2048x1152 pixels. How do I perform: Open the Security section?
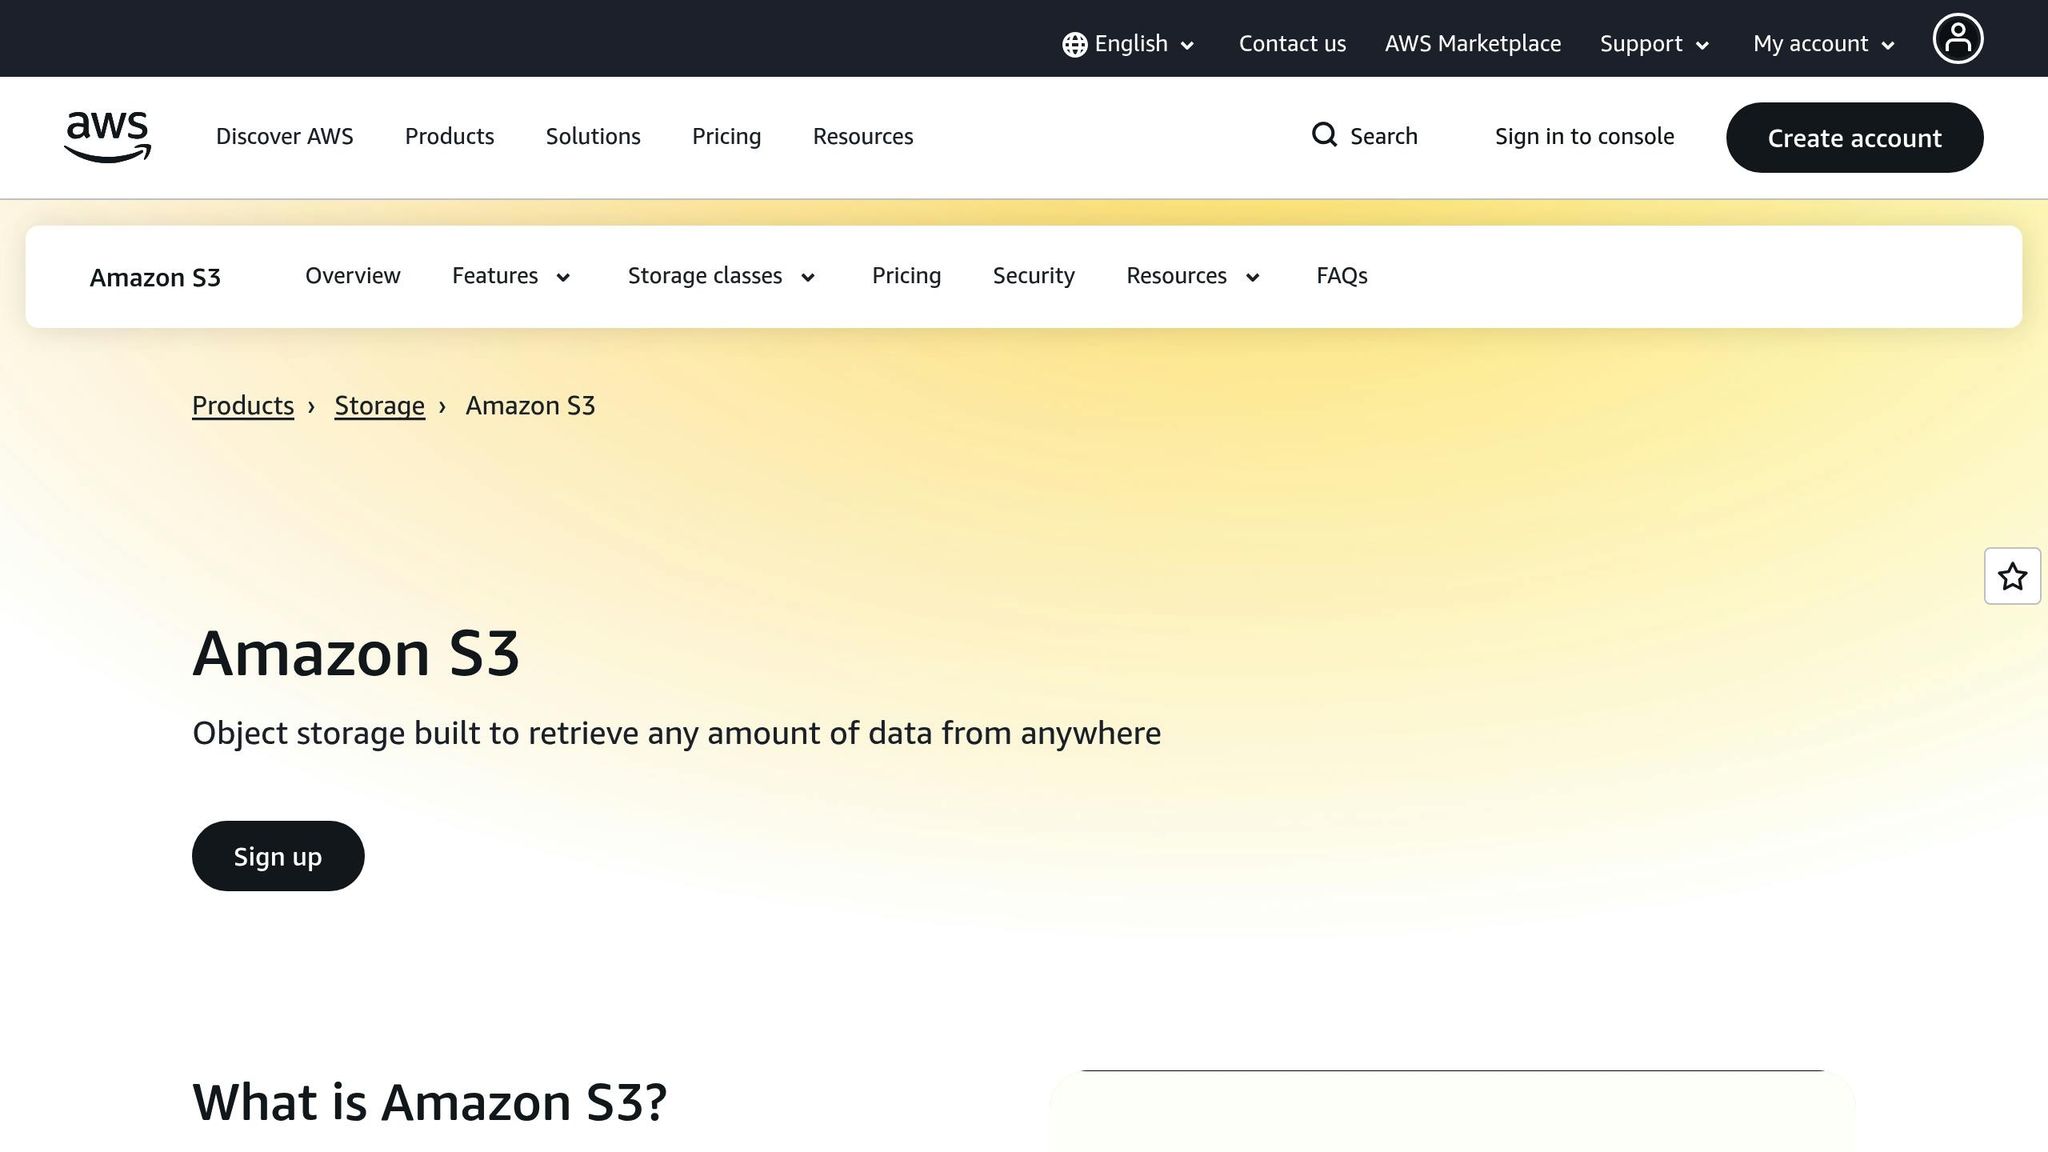tap(1033, 276)
